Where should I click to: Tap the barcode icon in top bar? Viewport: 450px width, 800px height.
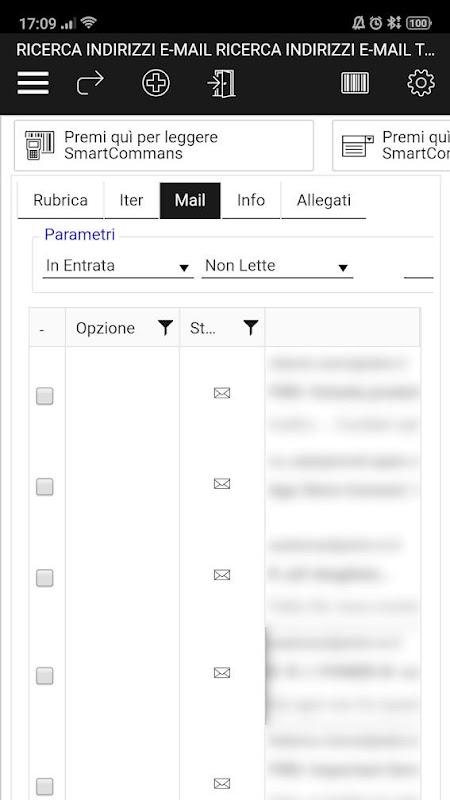[x=355, y=83]
